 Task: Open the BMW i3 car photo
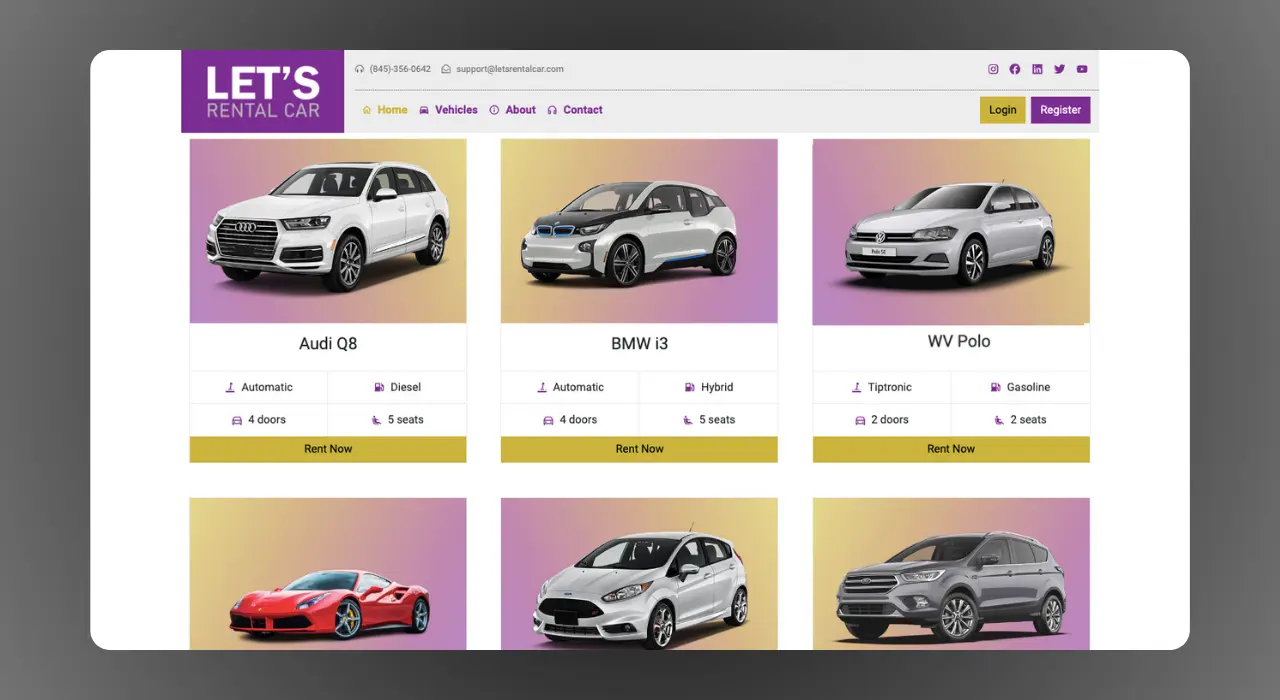tap(639, 231)
